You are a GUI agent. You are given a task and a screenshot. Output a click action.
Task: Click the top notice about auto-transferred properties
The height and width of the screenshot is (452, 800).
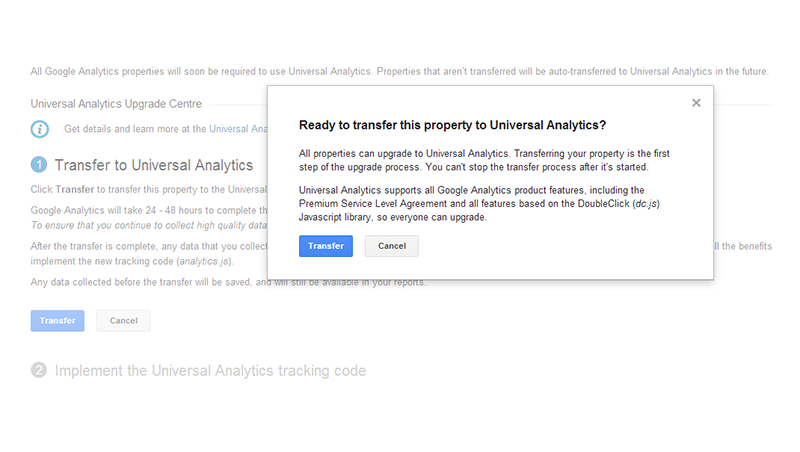point(400,72)
